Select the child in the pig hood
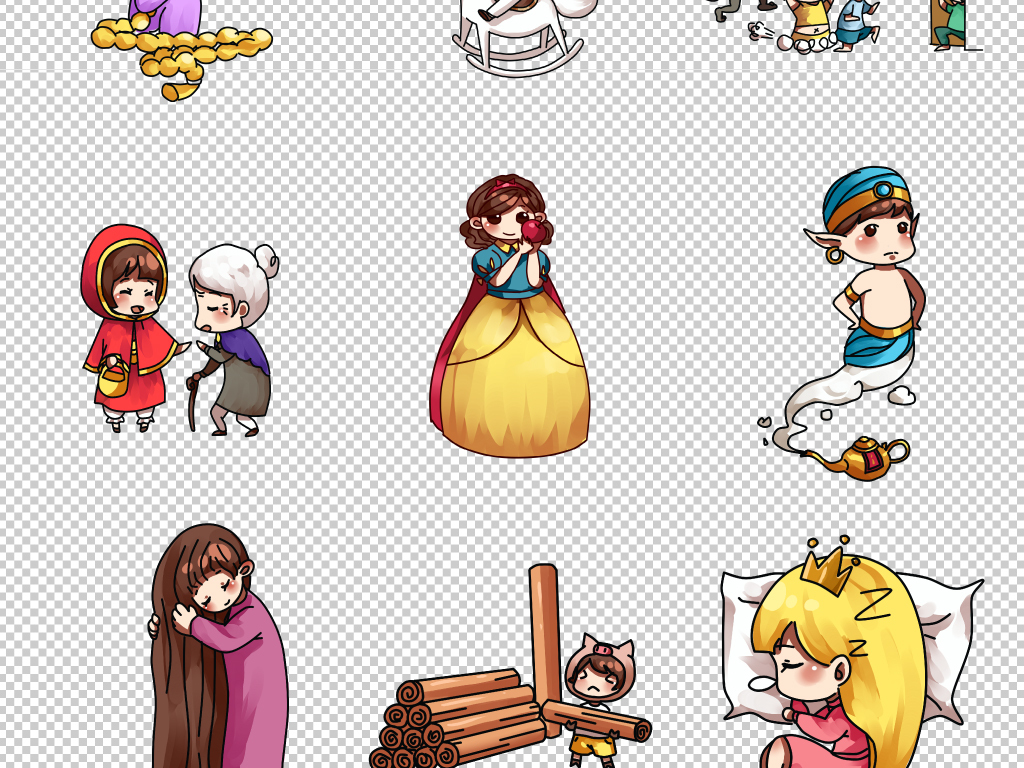1024x768 pixels. click(x=600, y=700)
